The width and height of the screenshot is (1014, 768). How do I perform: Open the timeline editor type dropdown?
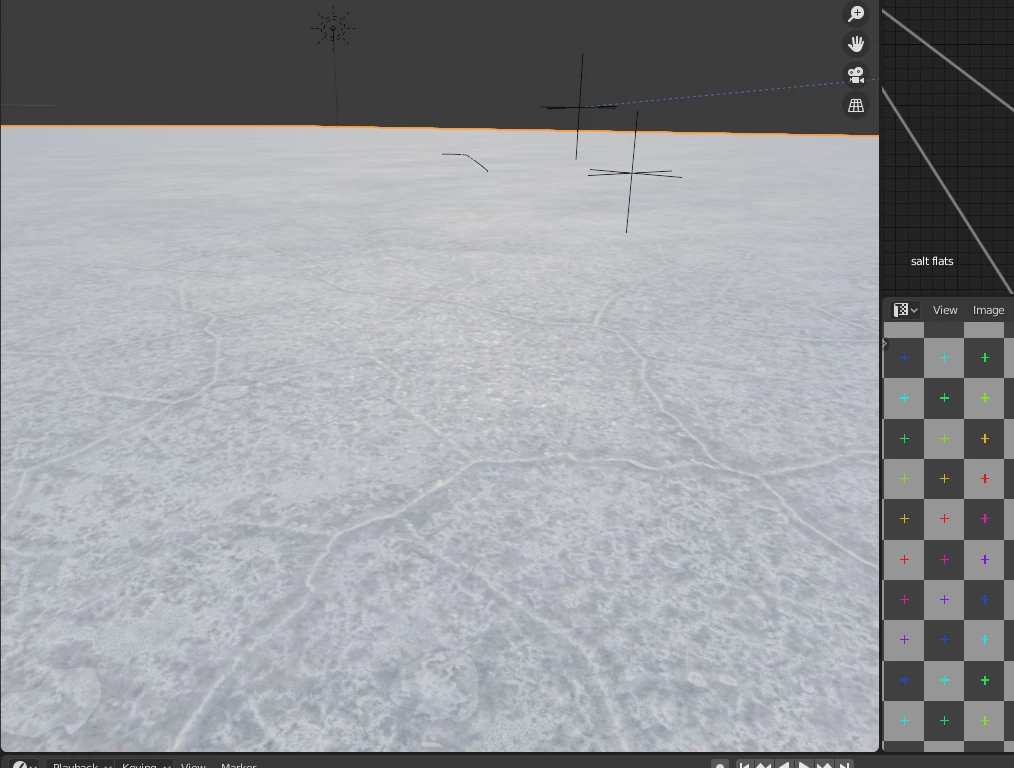coord(25,765)
